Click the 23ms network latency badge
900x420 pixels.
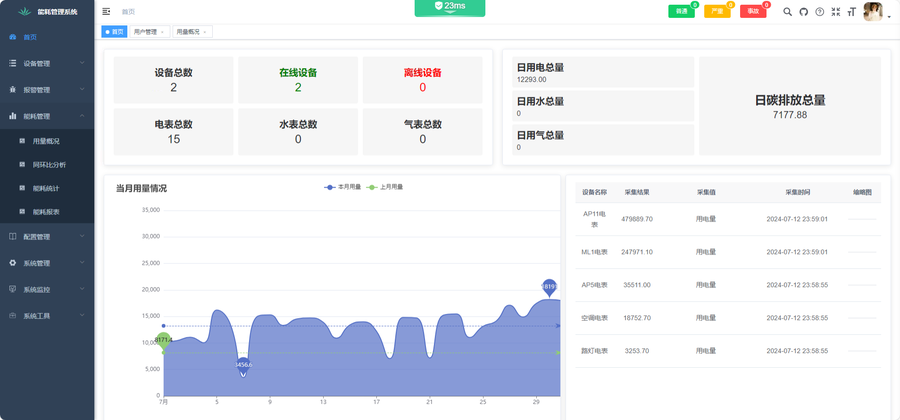tap(449, 7)
